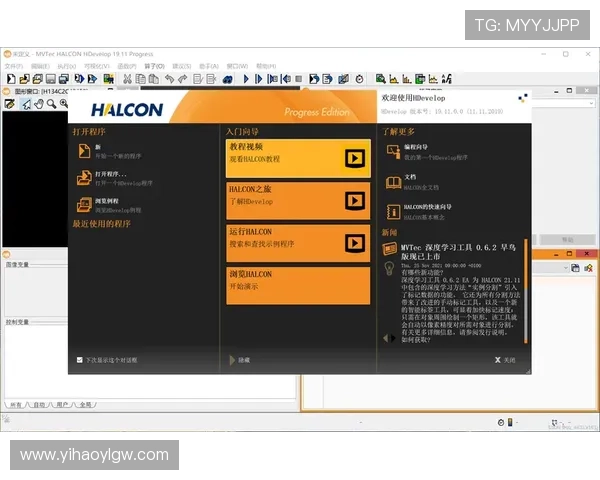Click the documentation book icon

[x=393, y=182]
